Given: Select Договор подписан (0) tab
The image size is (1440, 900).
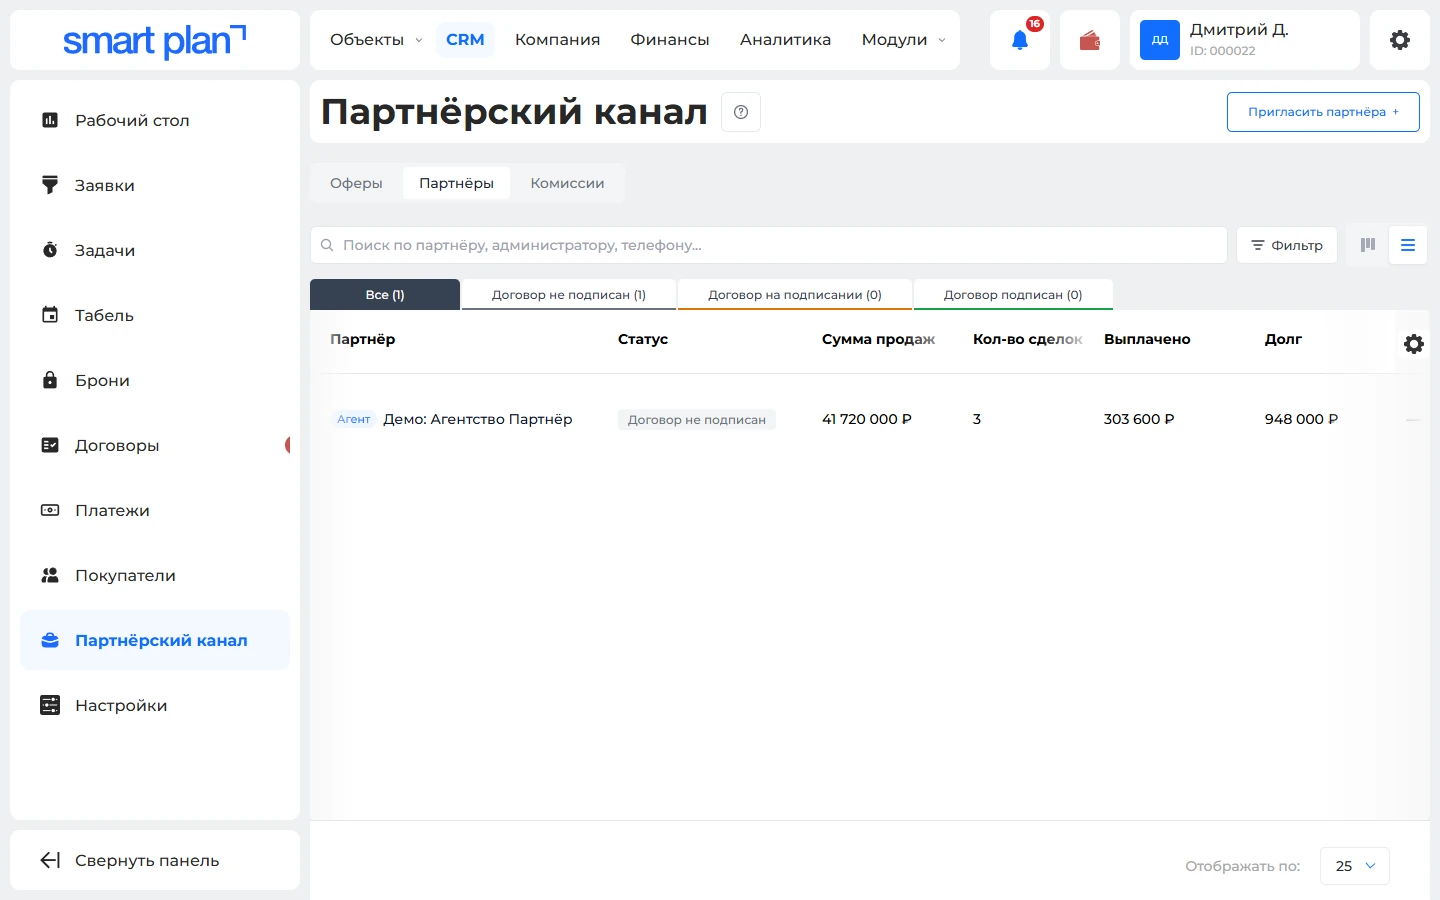Looking at the screenshot, I should click(1013, 294).
